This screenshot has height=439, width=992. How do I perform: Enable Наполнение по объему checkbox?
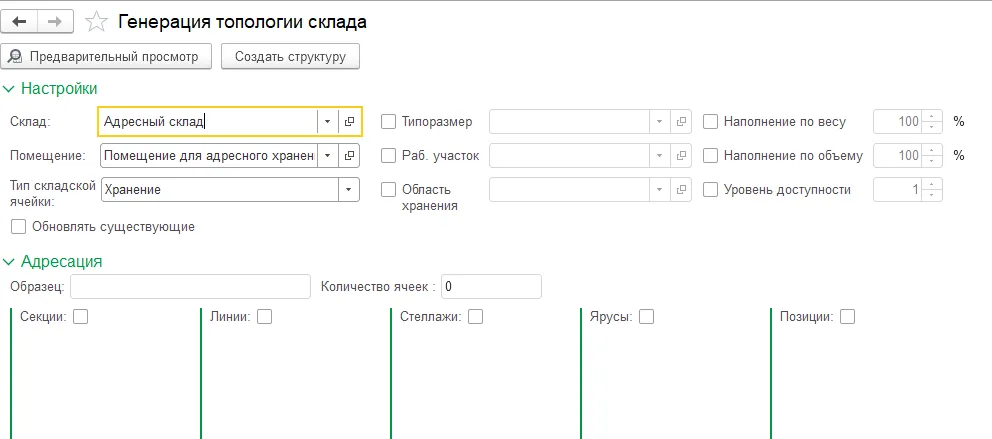click(710, 155)
